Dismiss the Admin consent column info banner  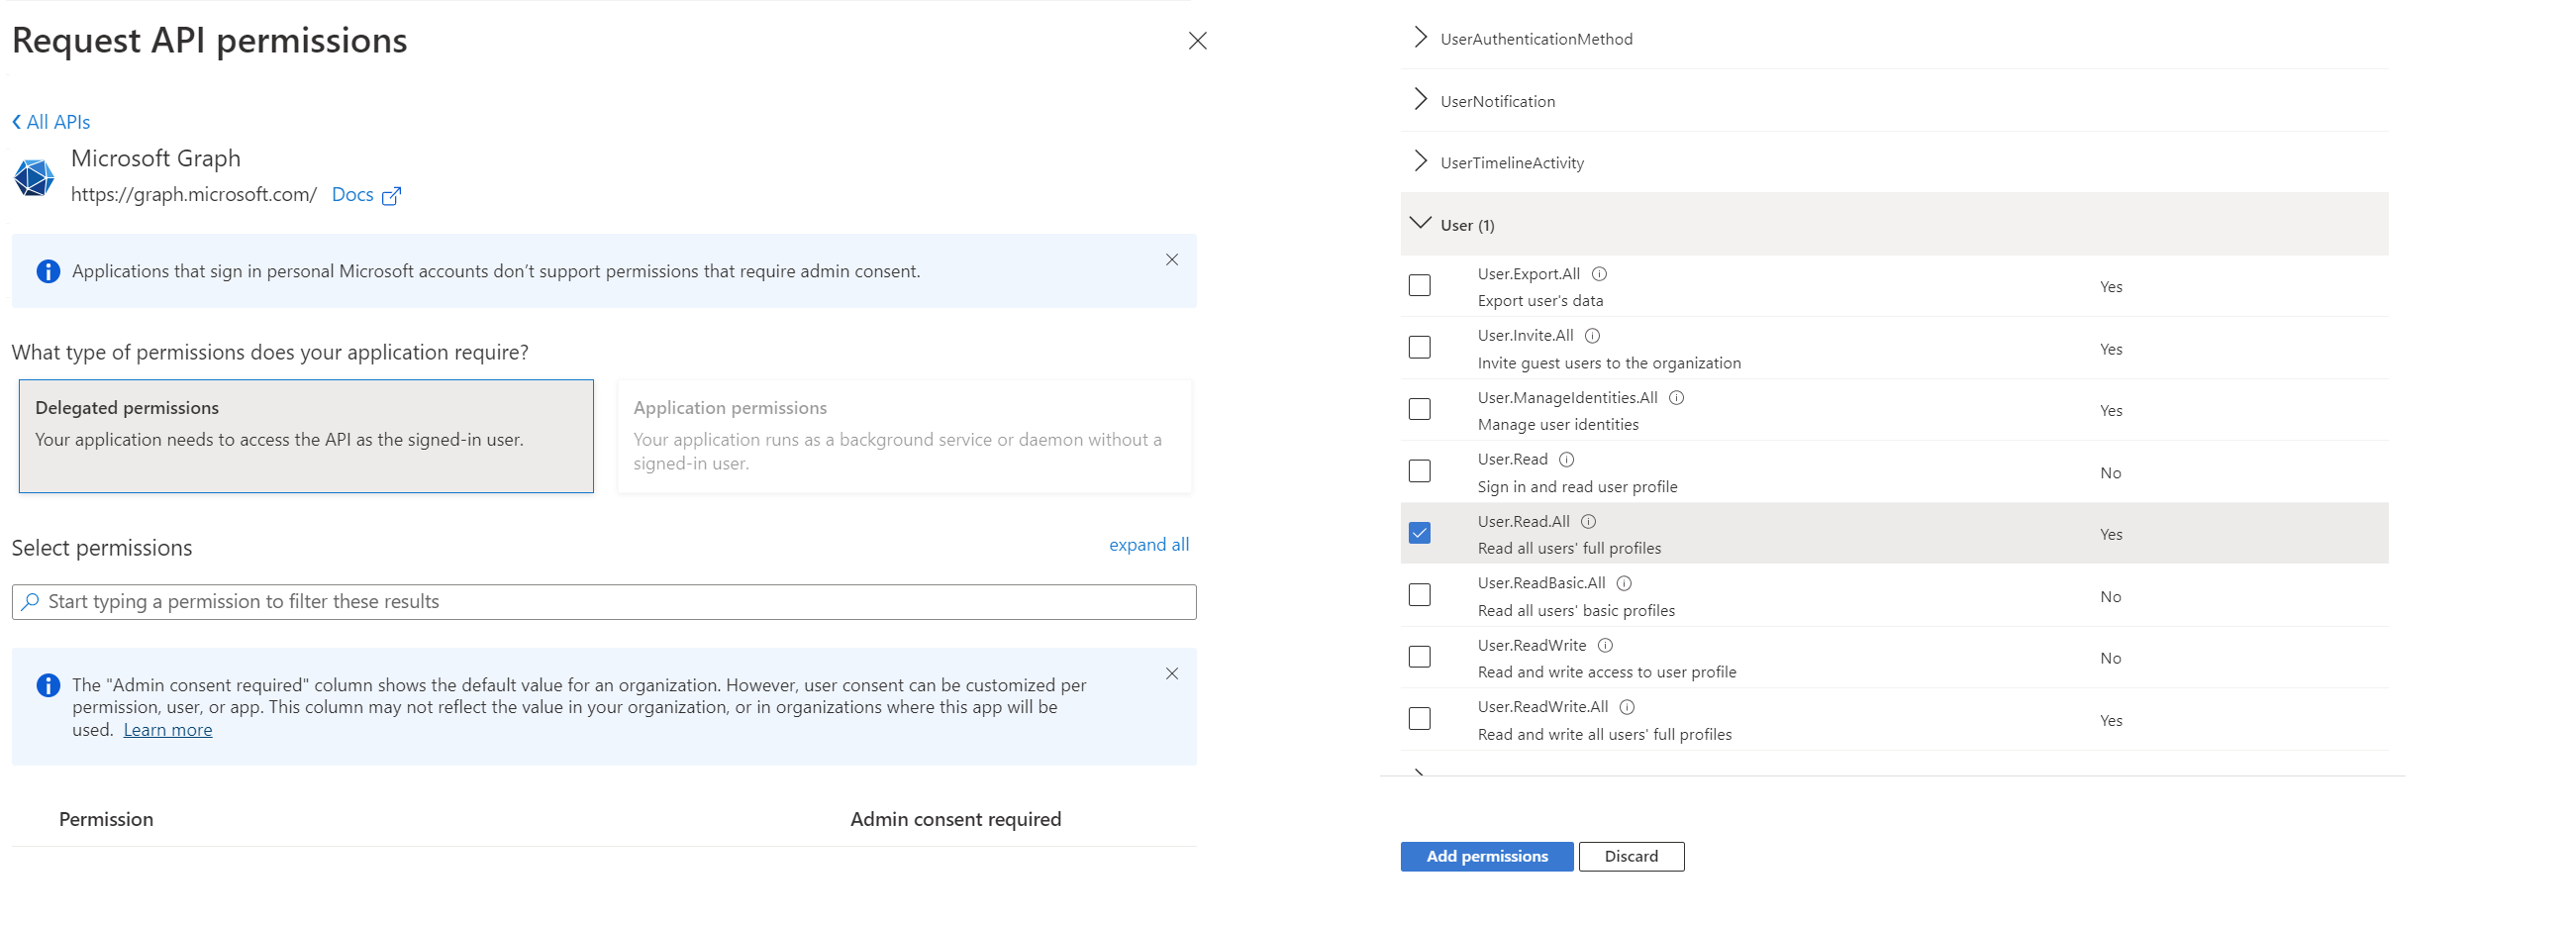pos(1171,674)
